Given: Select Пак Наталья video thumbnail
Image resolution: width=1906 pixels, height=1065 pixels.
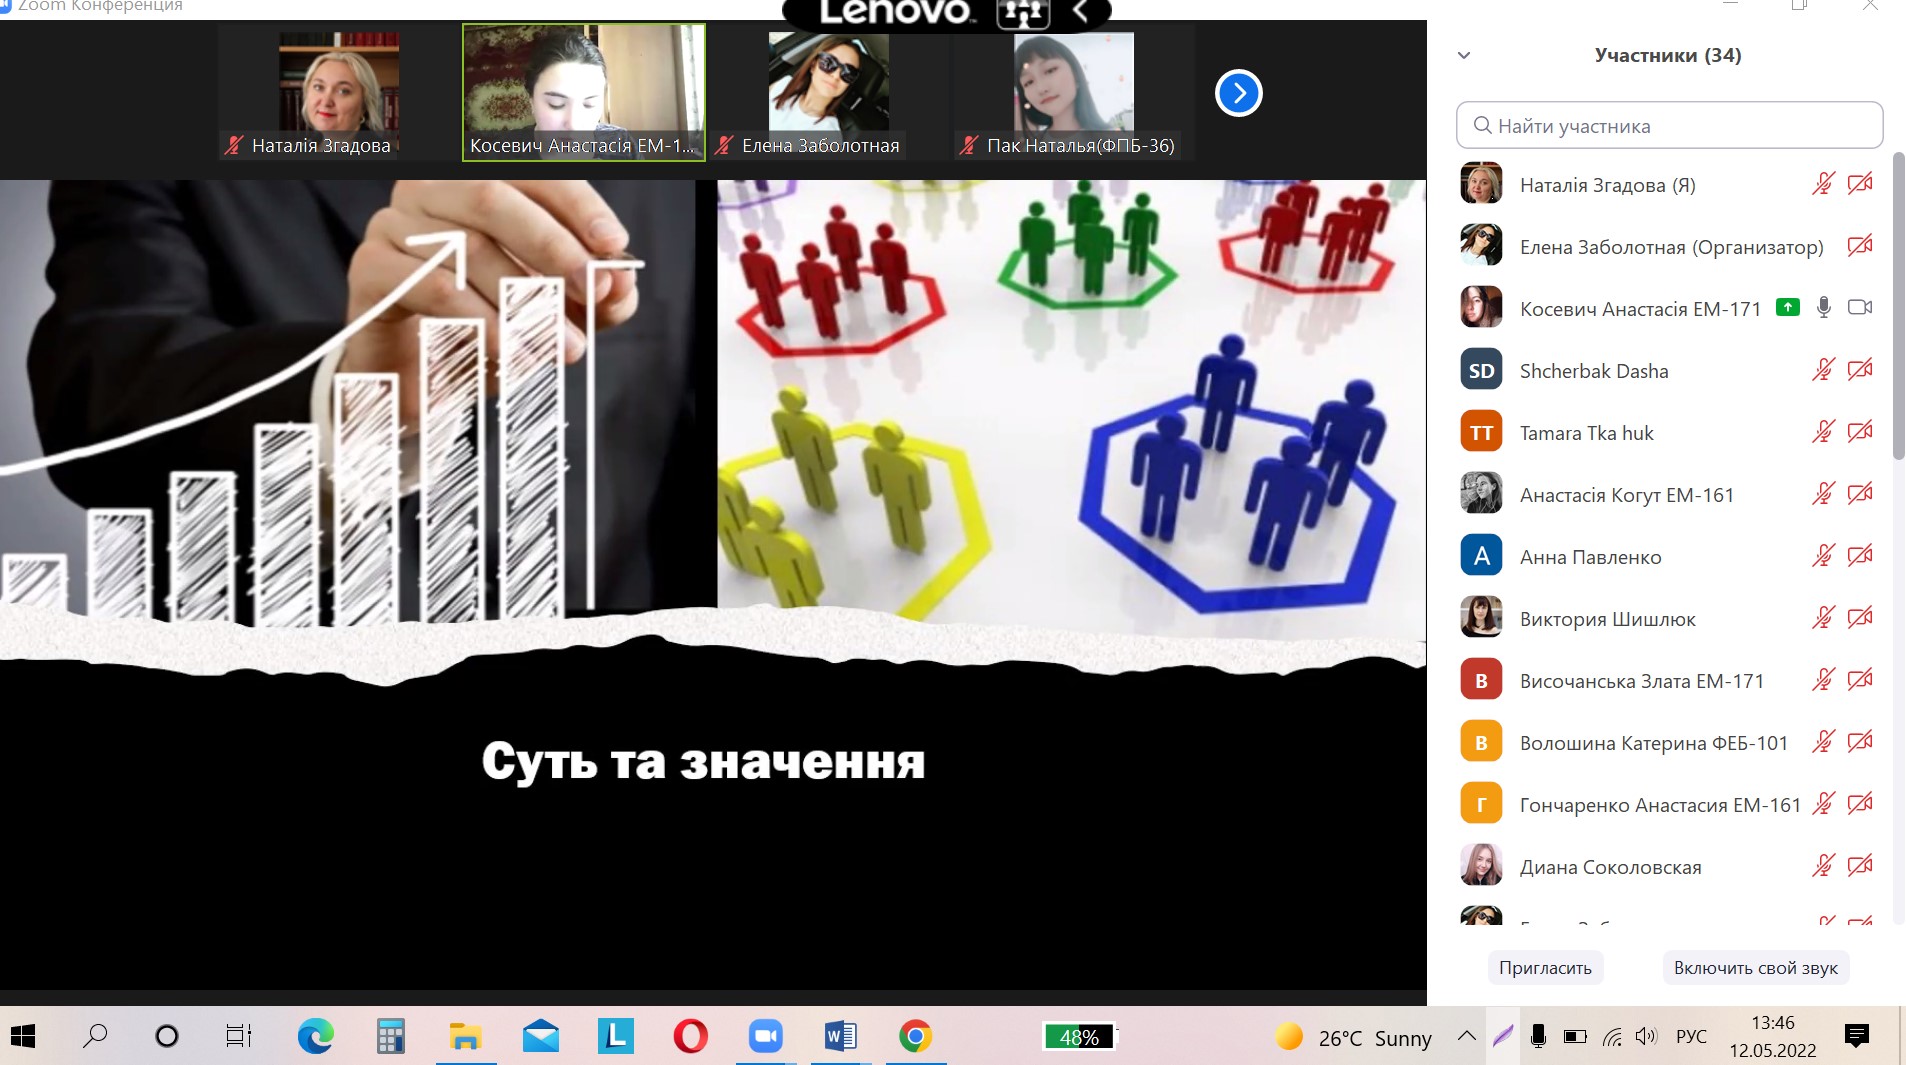Looking at the screenshot, I should pos(1073,93).
